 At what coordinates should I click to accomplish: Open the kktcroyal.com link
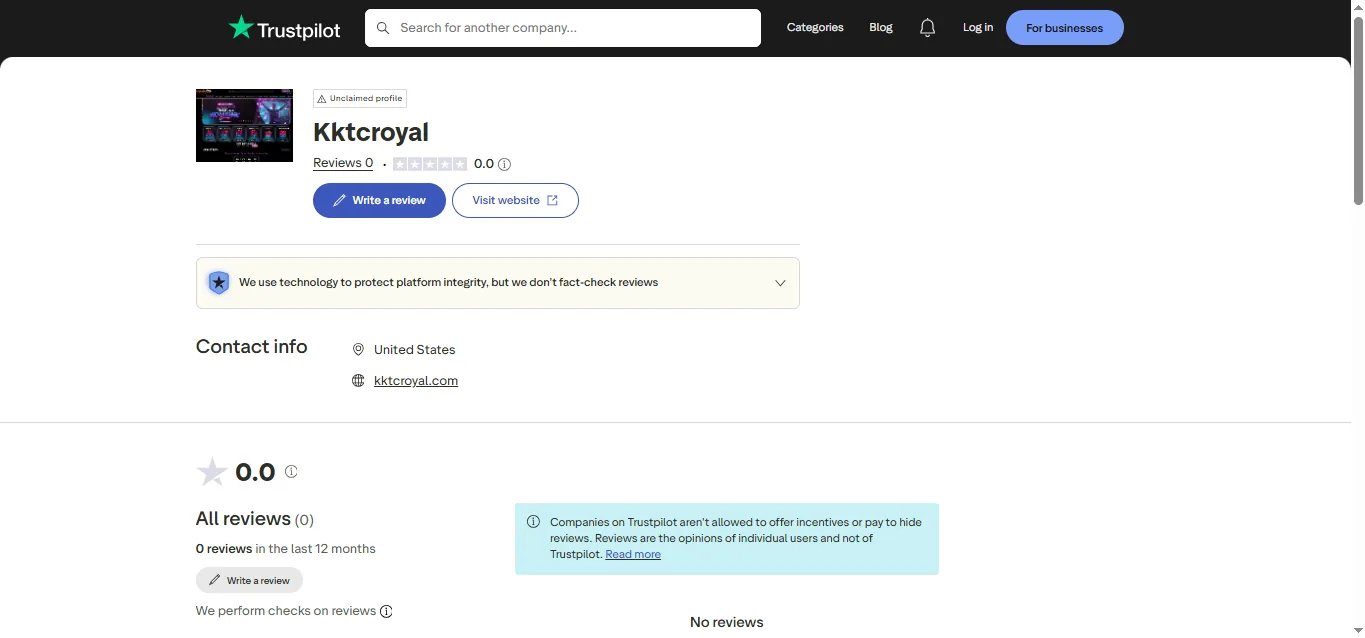[416, 381]
